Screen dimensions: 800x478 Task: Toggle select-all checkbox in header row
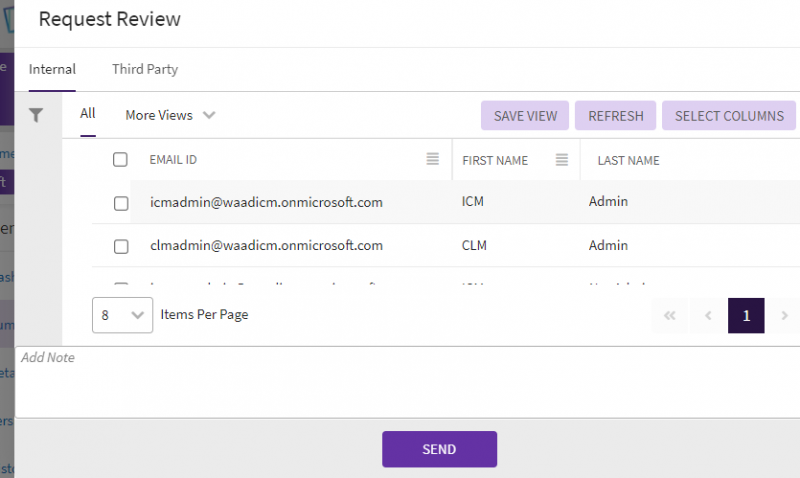tap(121, 160)
